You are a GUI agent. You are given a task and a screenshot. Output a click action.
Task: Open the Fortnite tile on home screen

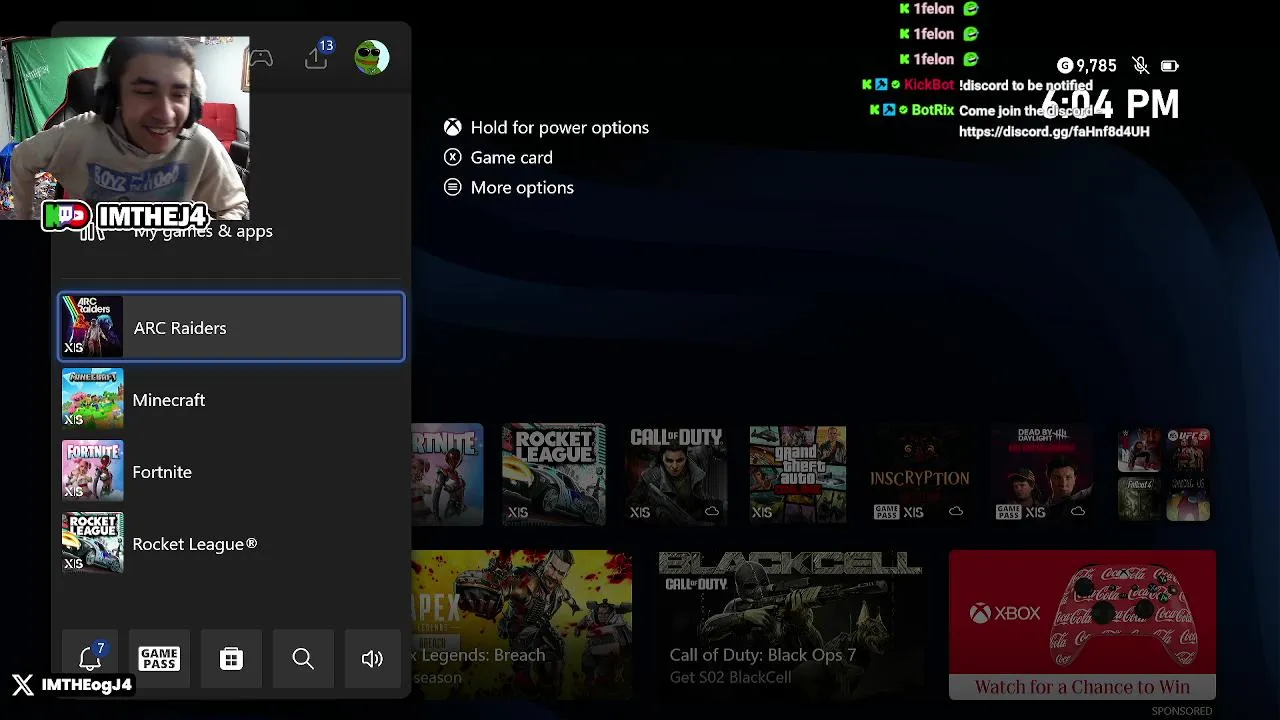point(447,474)
